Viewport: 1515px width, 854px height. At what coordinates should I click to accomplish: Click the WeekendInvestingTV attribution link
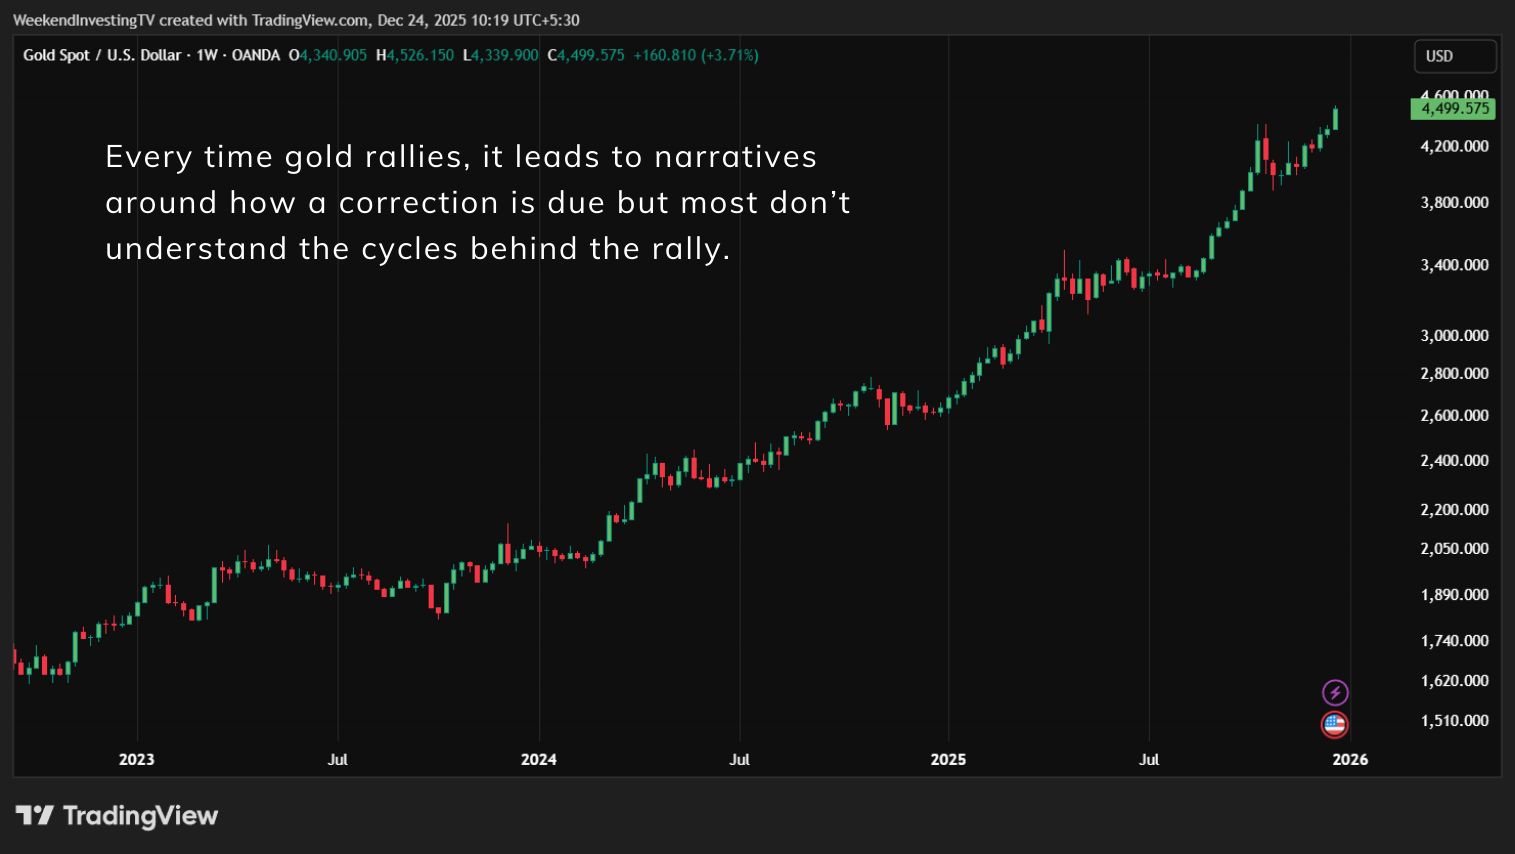click(x=85, y=19)
